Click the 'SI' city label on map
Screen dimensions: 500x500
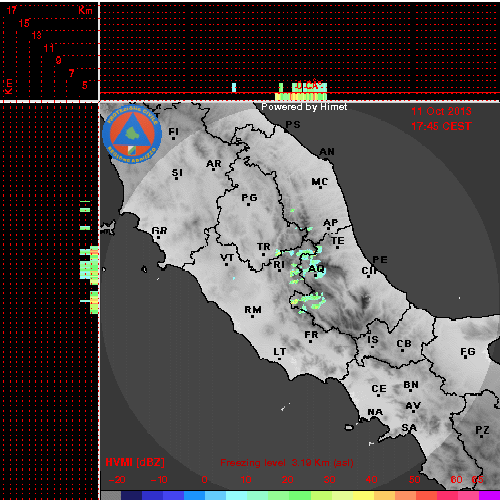point(177,173)
